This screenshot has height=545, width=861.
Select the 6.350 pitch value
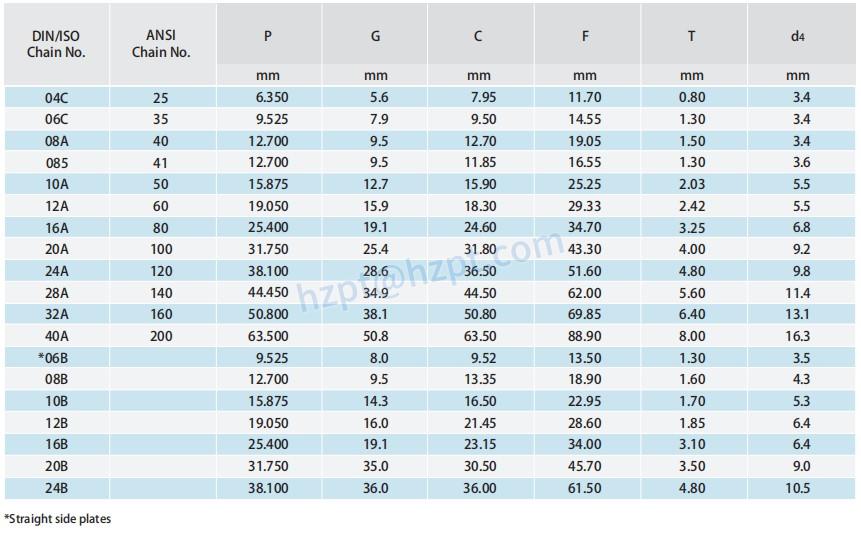click(271, 97)
